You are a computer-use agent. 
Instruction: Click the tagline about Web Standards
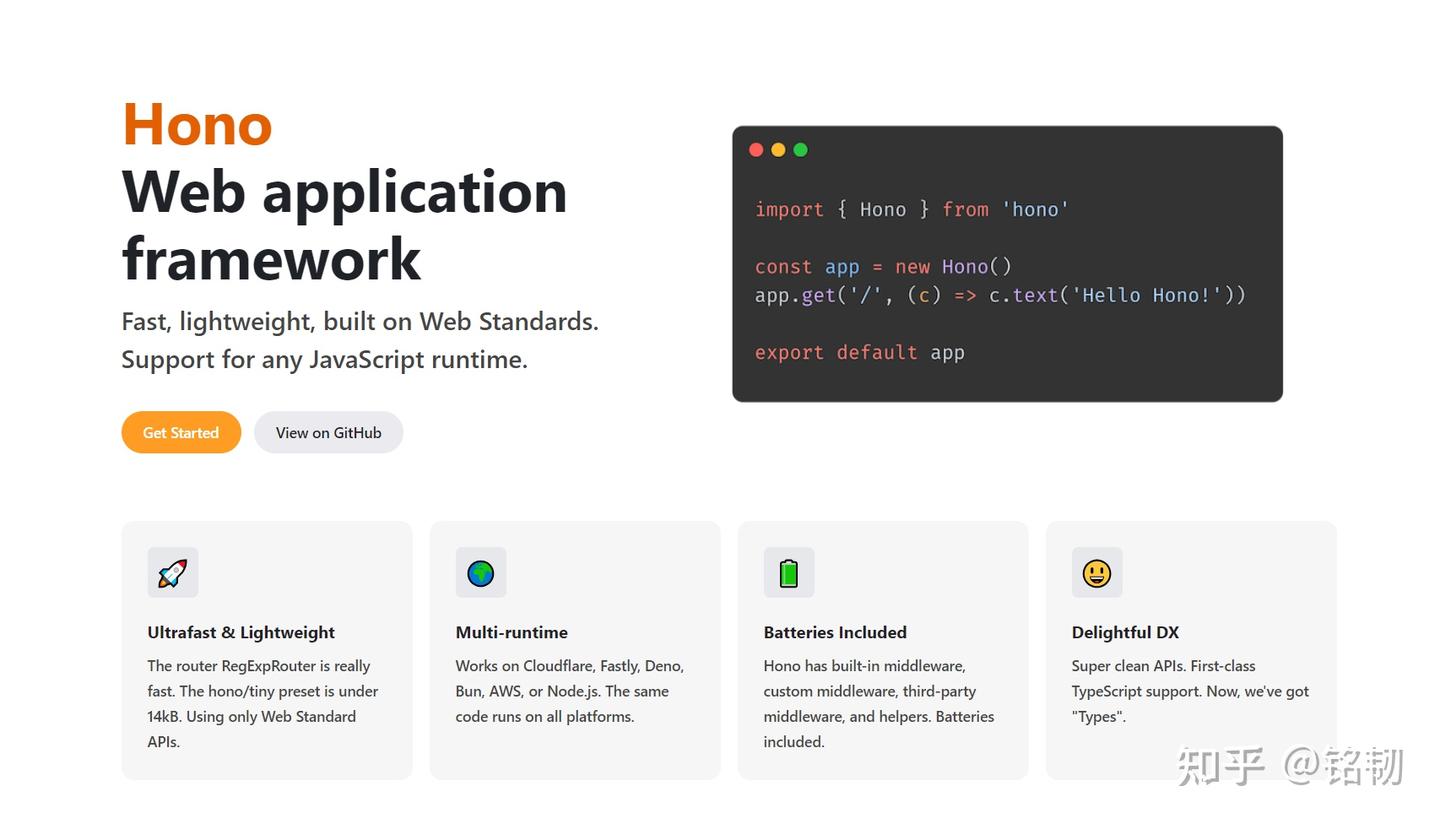click(360, 340)
